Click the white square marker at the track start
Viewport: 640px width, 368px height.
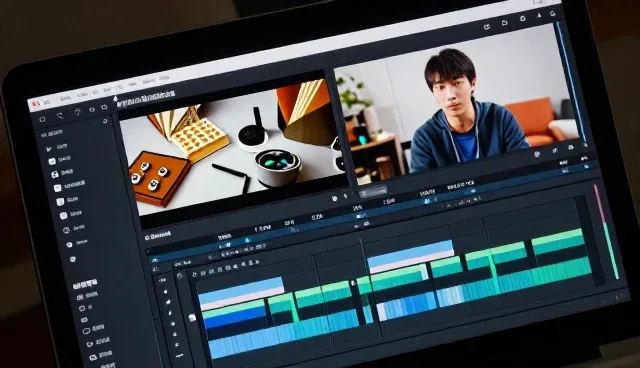coord(192,317)
